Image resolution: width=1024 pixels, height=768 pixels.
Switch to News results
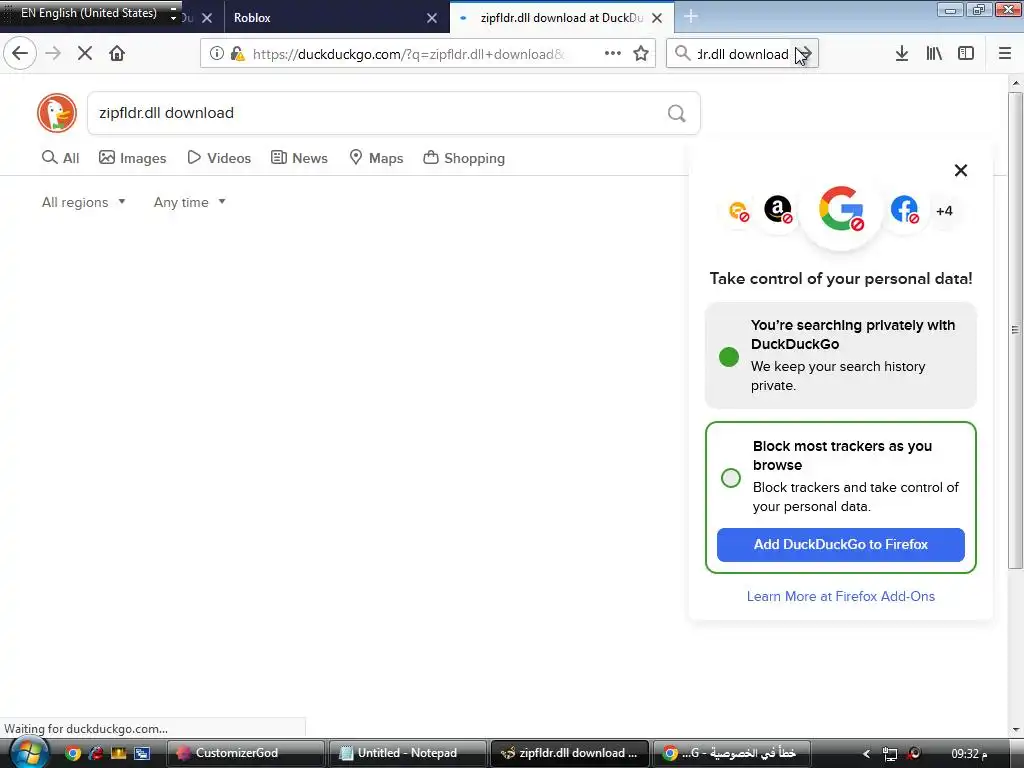click(299, 158)
